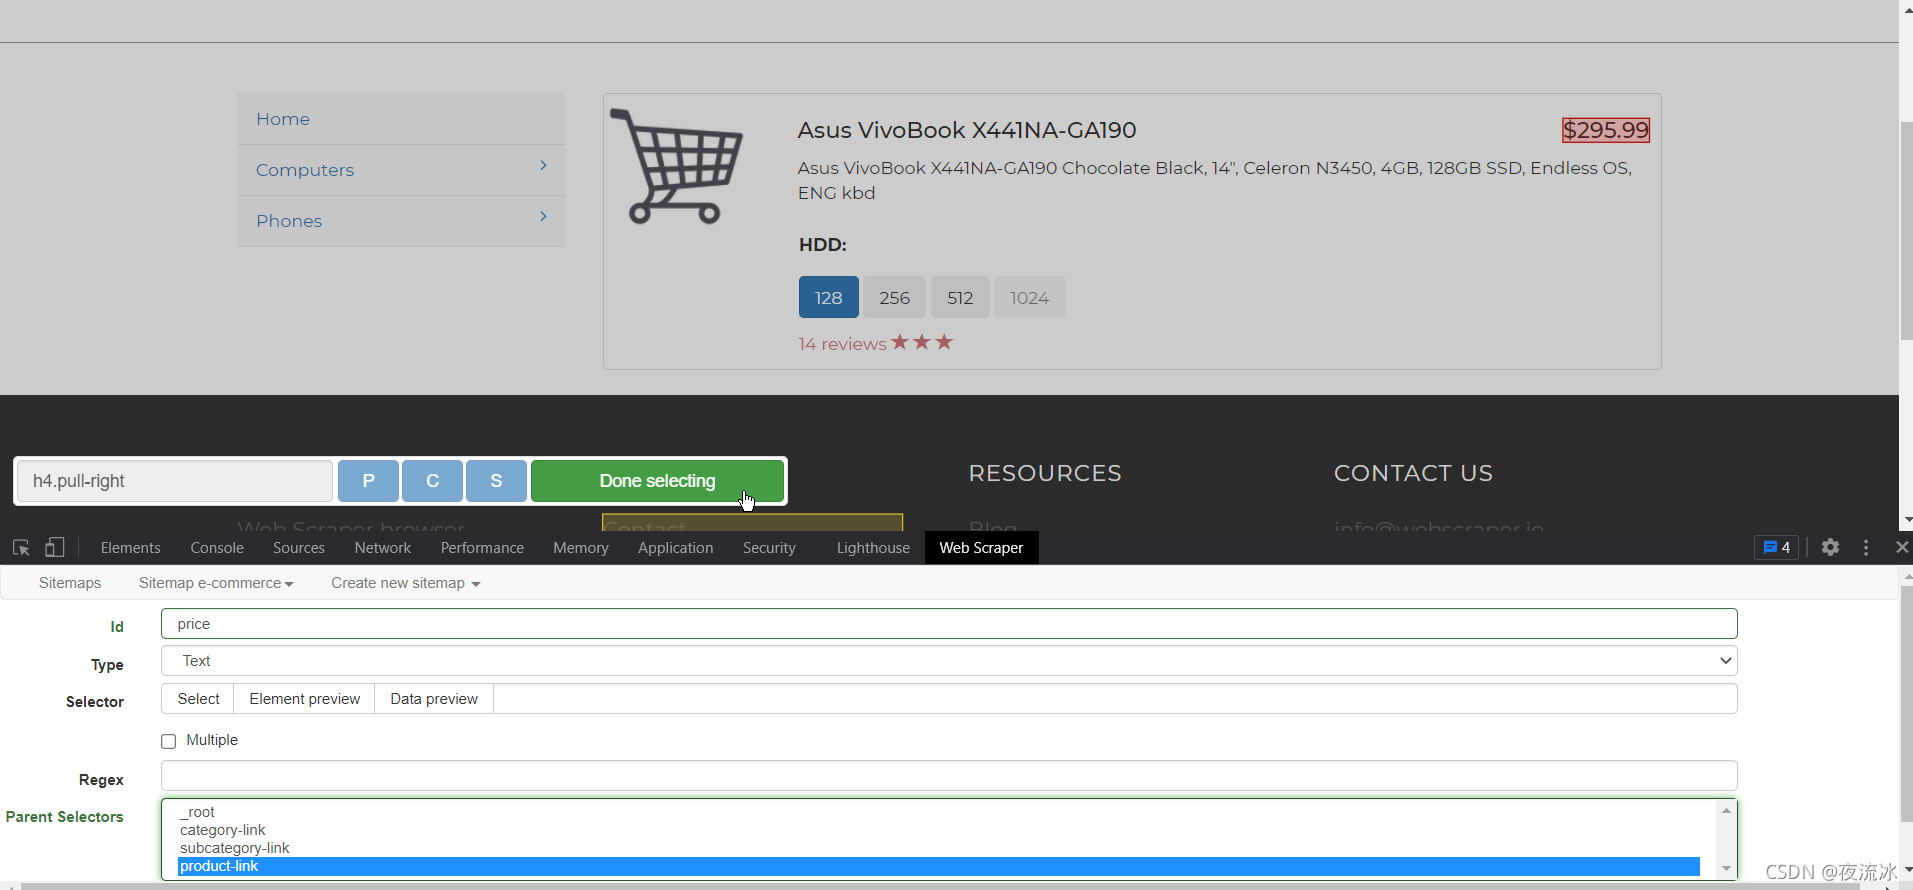The image size is (1913, 890).
Task: Click the web page vertical scrollbar thumb
Action: tap(1906, 230)
